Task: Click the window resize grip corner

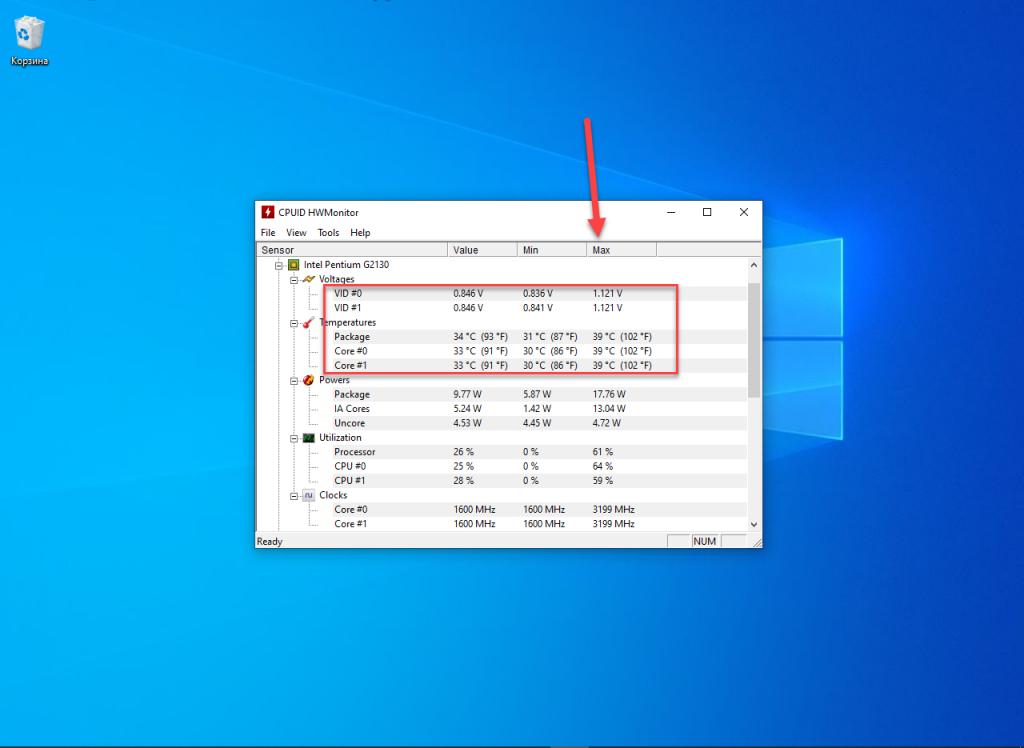Action: [757, 543]
